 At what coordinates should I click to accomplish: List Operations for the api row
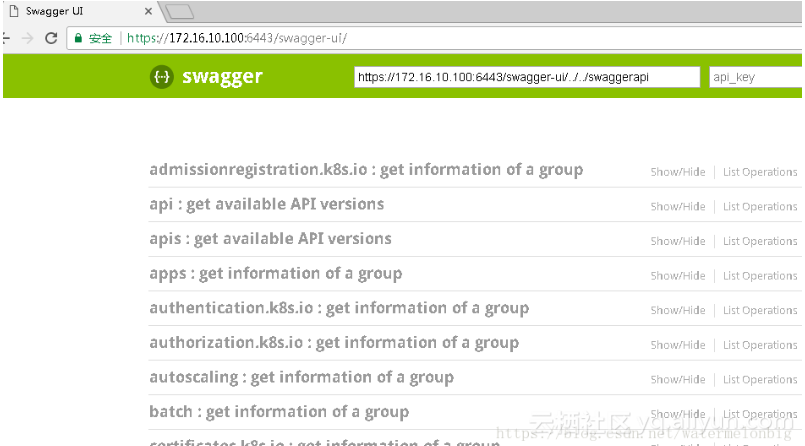pyautogui.click(x=760, y=206)
